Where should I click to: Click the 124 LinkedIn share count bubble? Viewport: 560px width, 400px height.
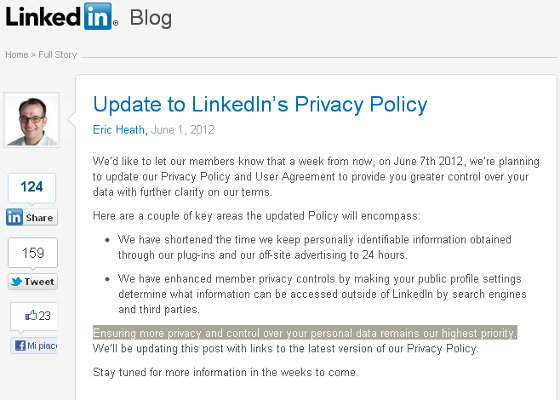pos(32,187)
